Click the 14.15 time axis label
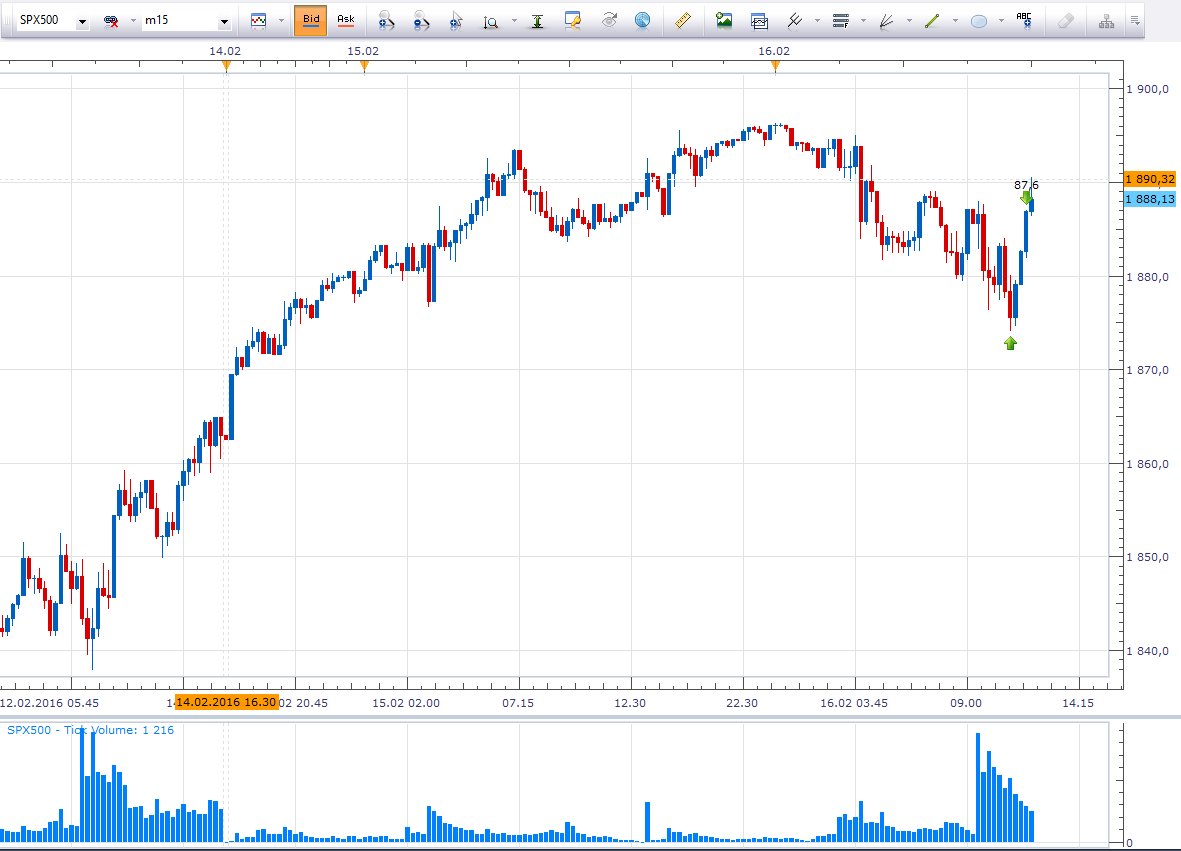Image resolution: width=1181 pixels, height=851 pixels. pyautogui.click(x=1078, y=703)
